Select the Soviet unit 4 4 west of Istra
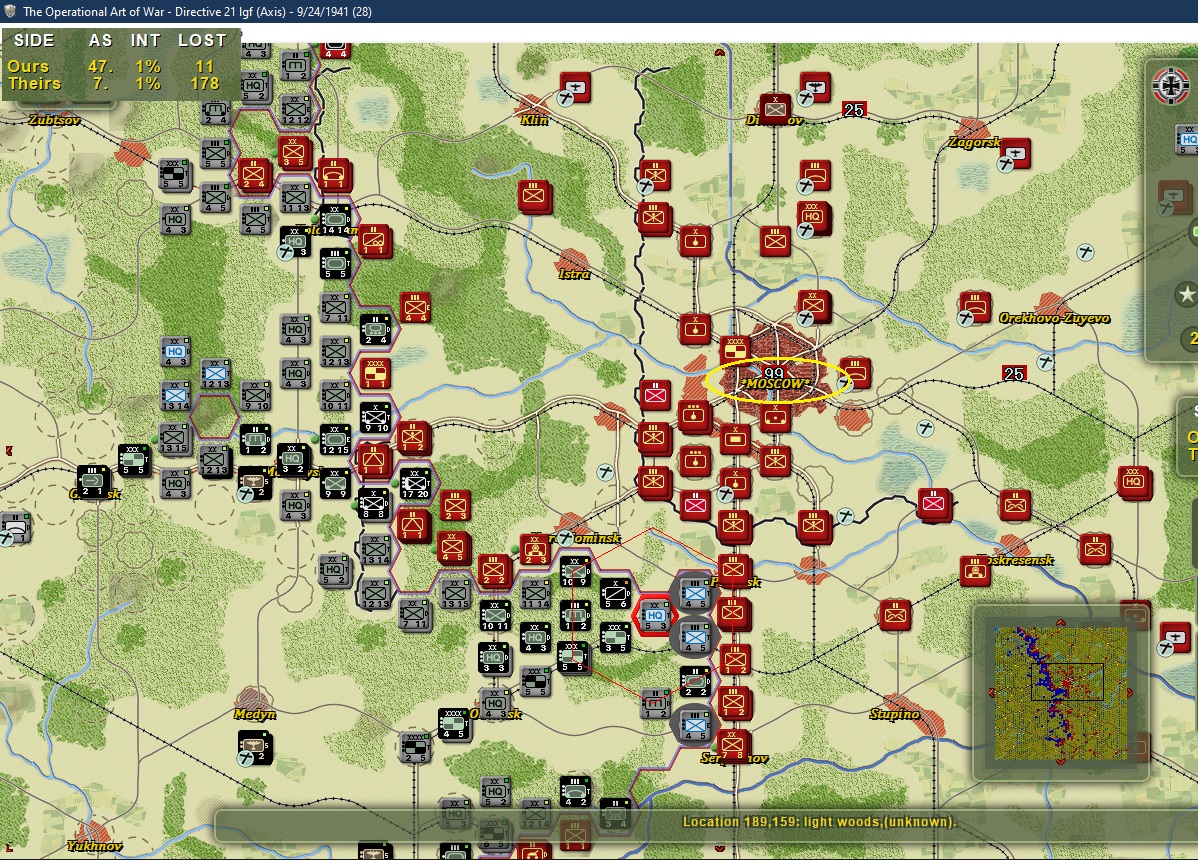 point(415,308)
